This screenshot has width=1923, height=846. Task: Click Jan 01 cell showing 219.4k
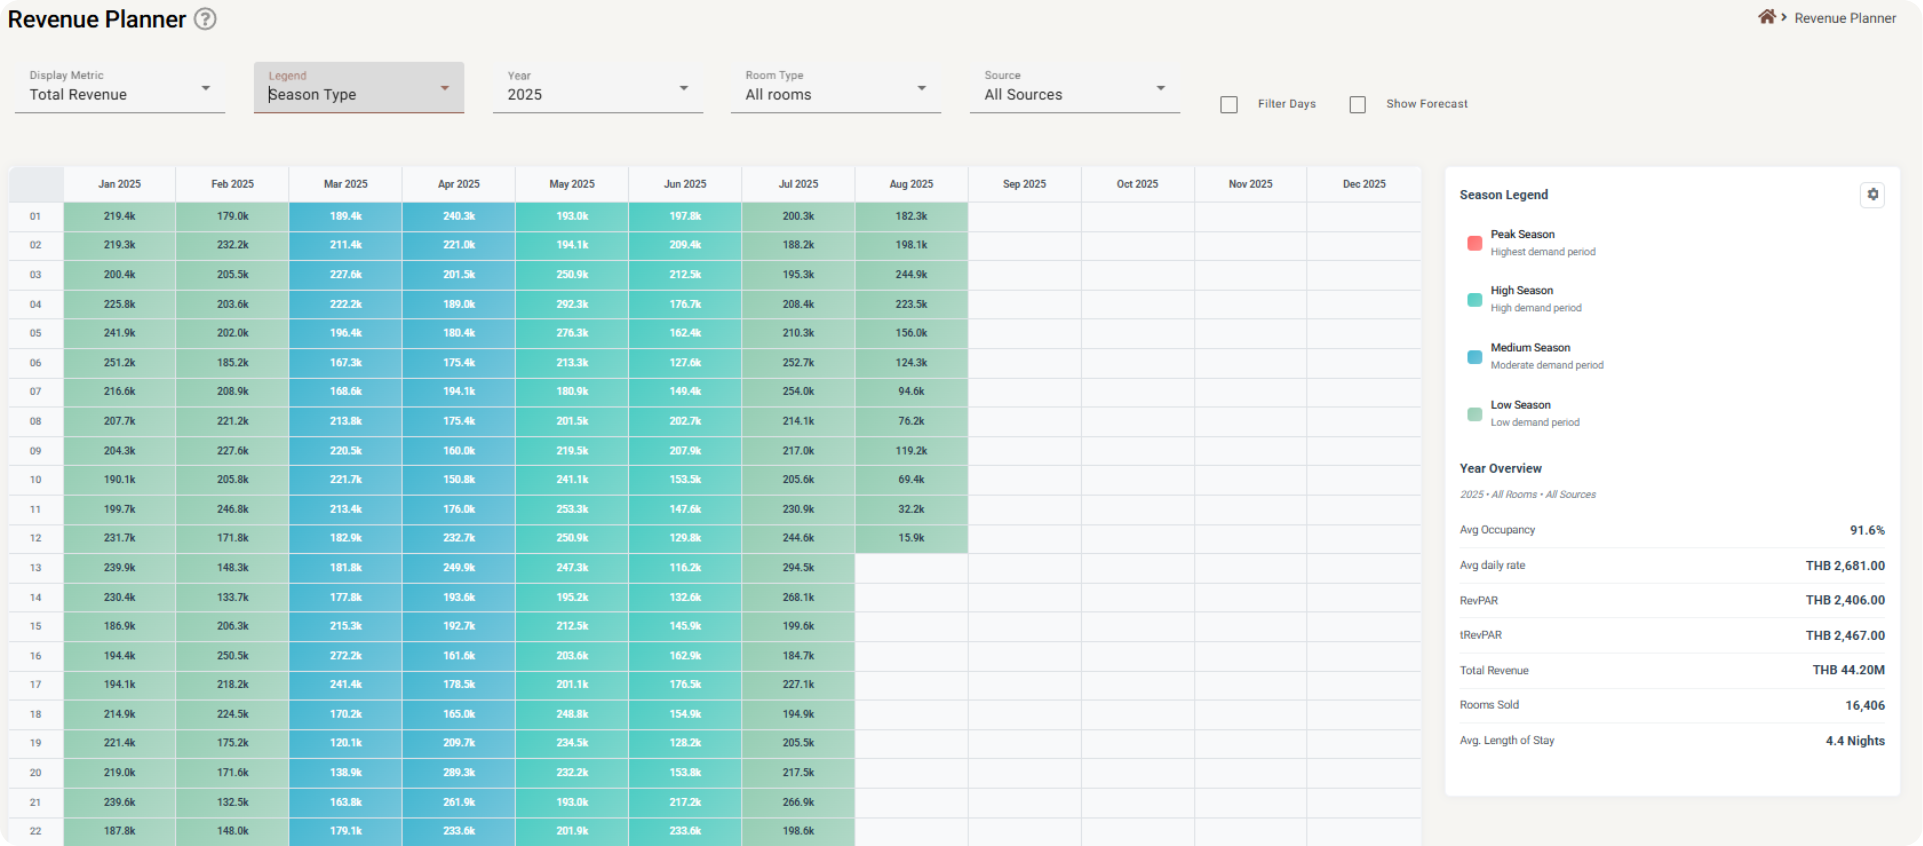click(x=119, y=216)
